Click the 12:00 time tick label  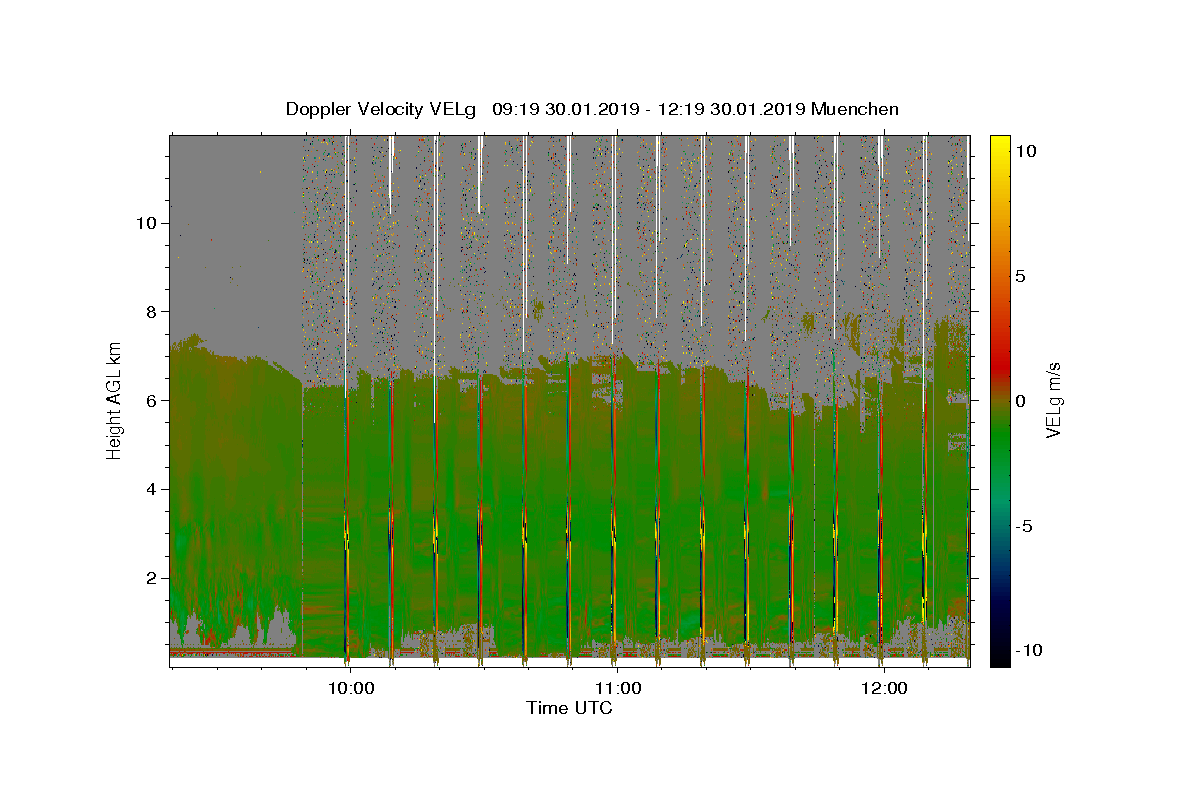pyautogui.click(x=884, y=689)
